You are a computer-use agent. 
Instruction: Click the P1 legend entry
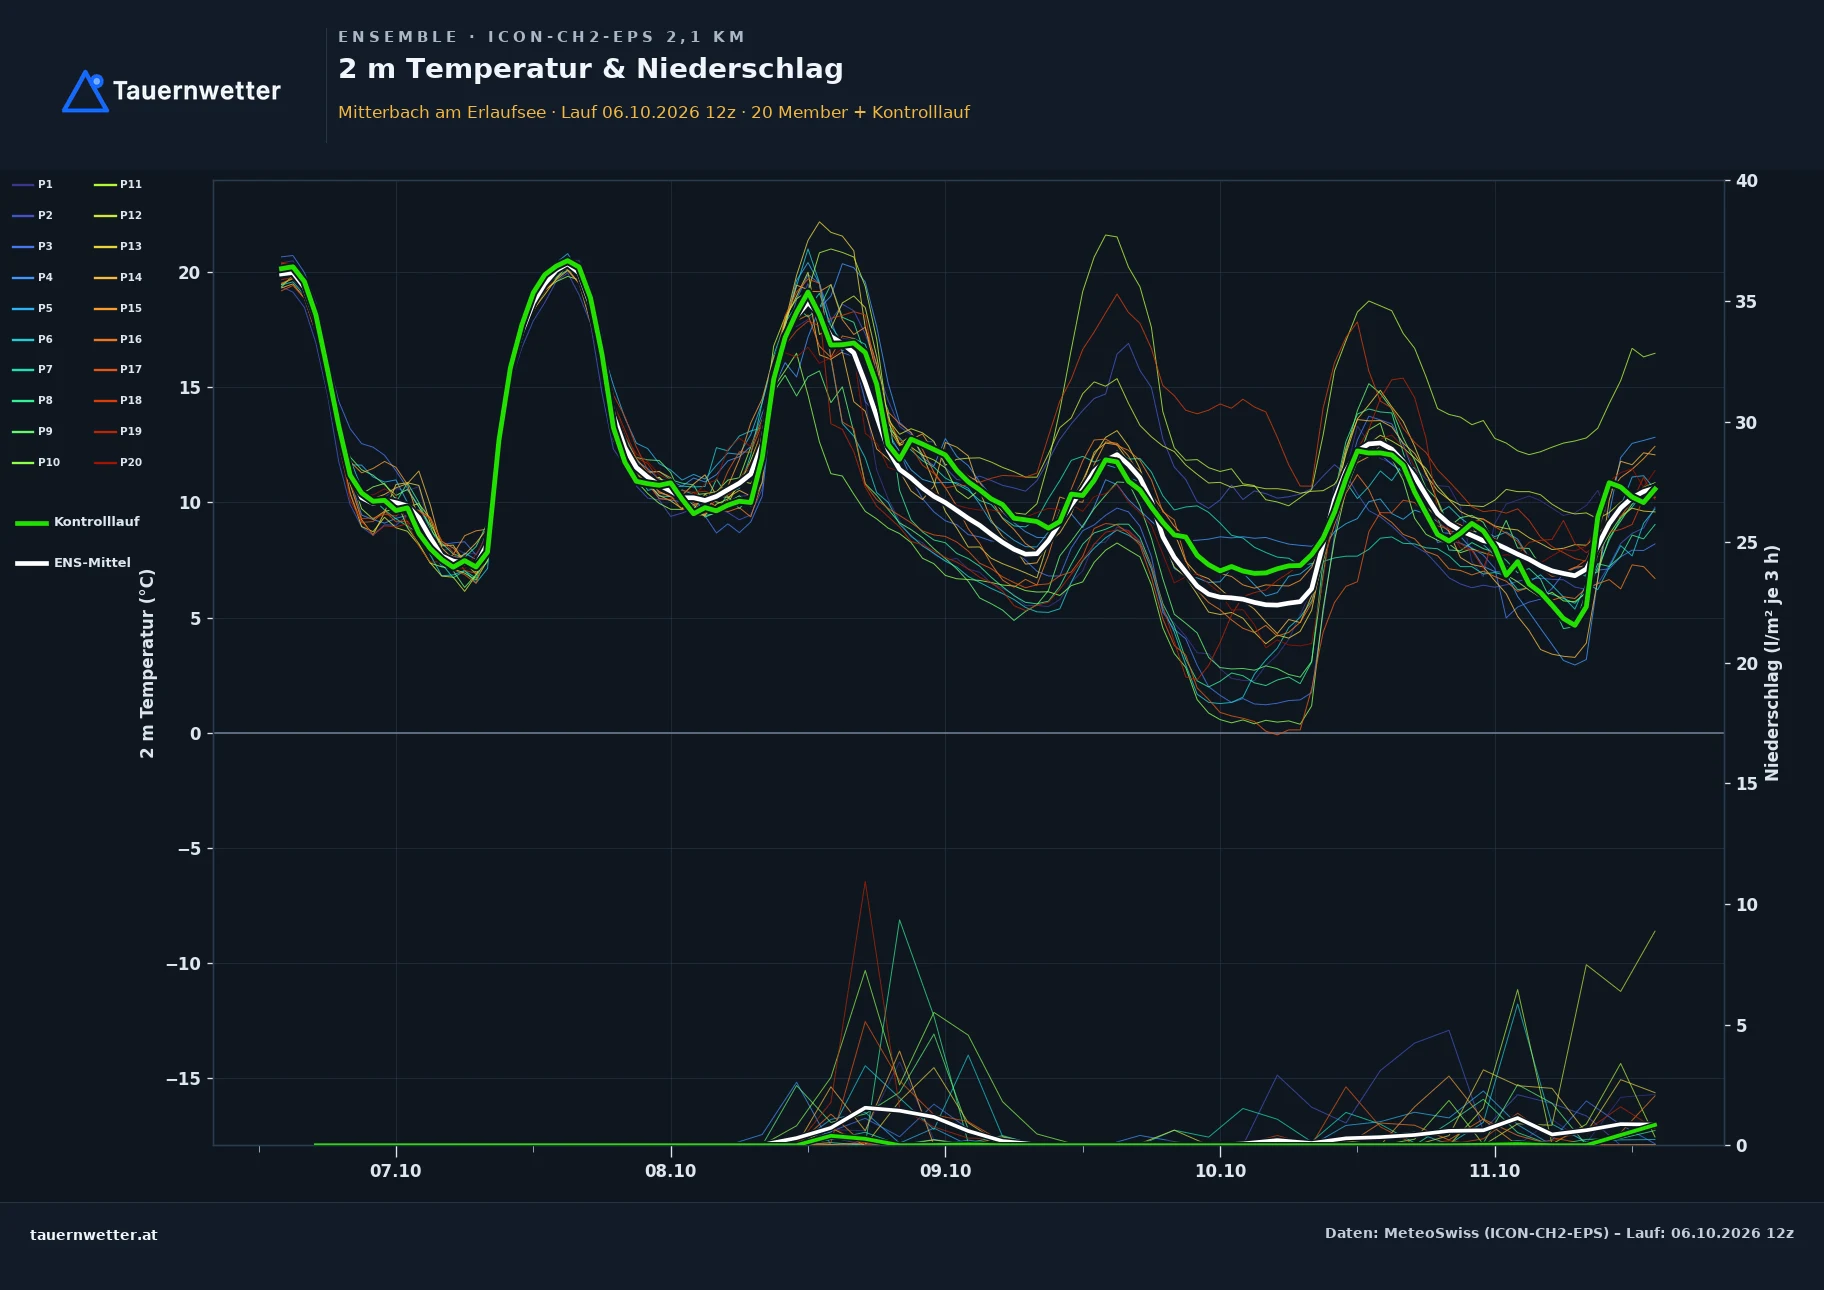[x=33, y=184]
